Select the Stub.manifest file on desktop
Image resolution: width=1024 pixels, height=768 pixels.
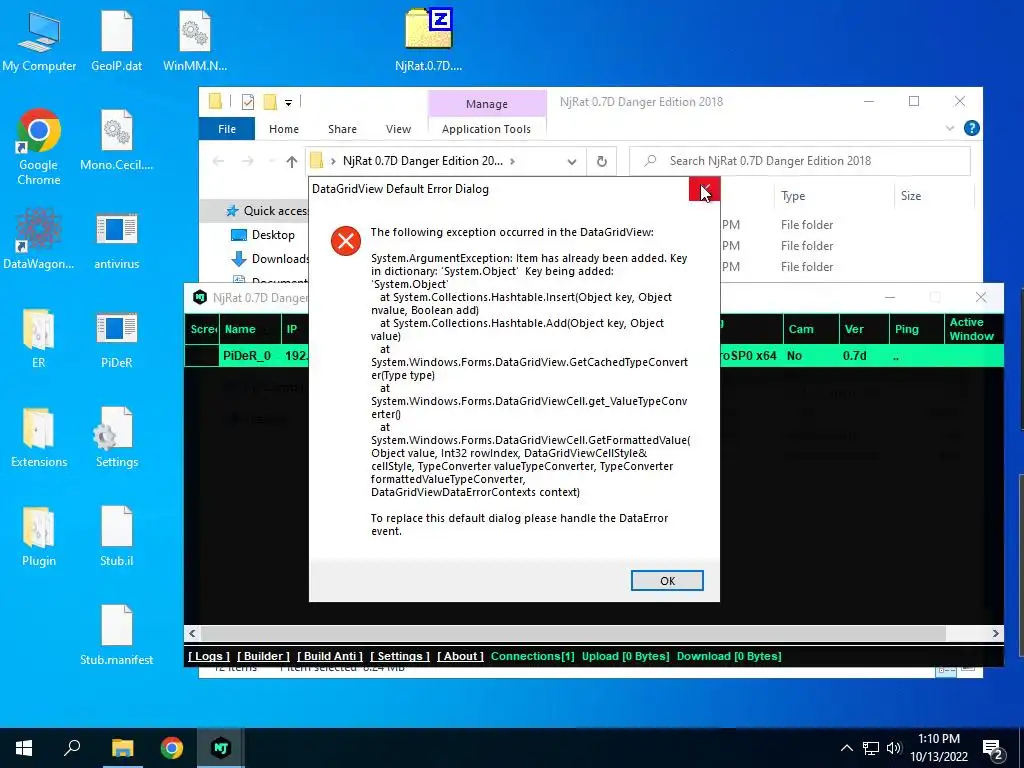[116, 635]
